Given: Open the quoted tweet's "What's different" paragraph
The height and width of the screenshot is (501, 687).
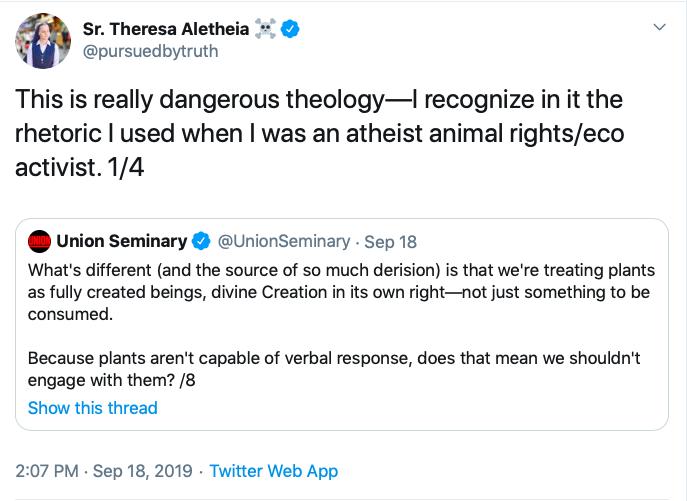Looking at the screenshot, I should [x=340, y=291].
